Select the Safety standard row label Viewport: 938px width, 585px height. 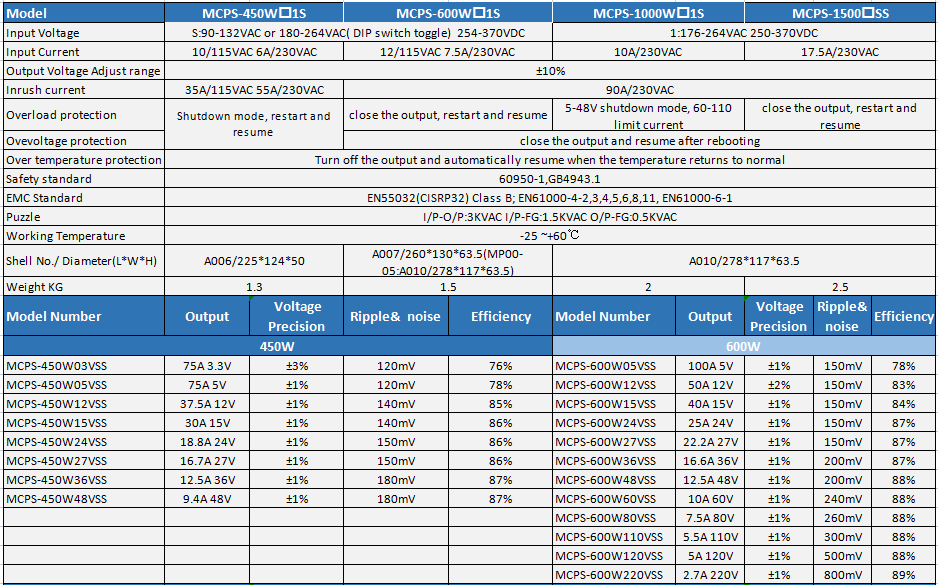tap(82, 179)
